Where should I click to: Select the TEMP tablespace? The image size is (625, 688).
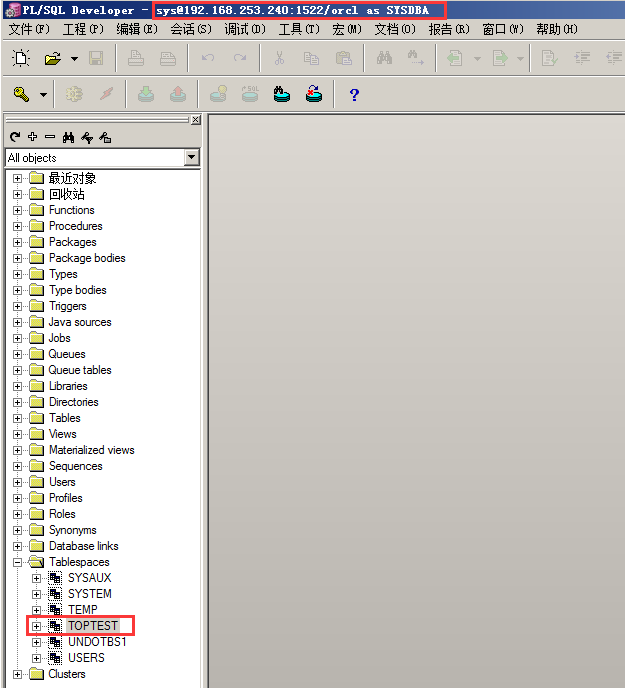point(83,610)
